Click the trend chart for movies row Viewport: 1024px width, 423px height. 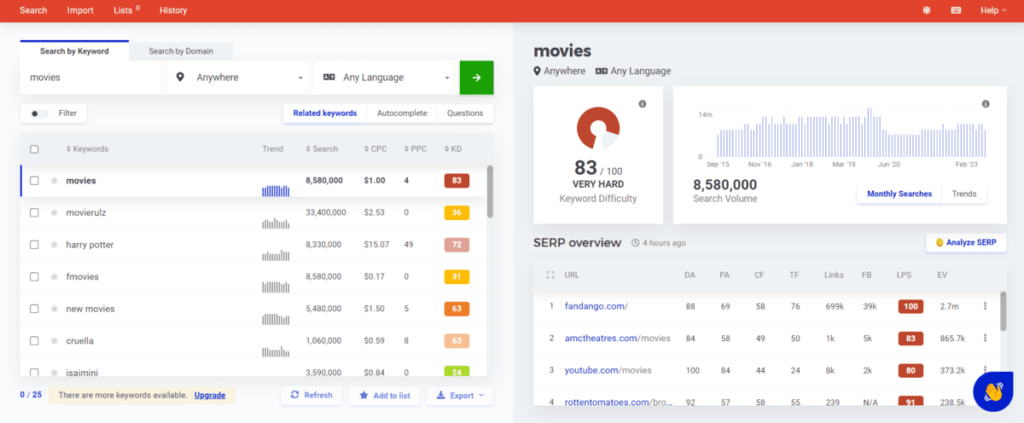point(276,190)
